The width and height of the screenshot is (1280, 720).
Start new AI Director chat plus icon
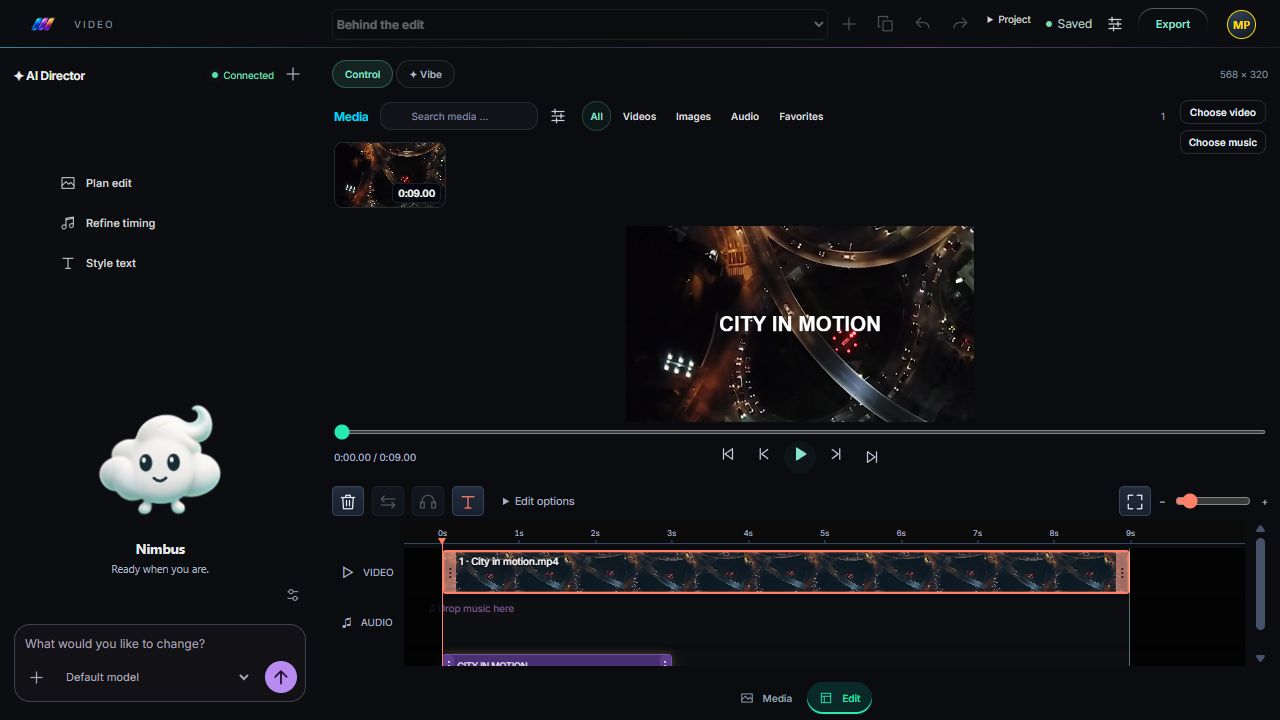click(x=293, y=74)
